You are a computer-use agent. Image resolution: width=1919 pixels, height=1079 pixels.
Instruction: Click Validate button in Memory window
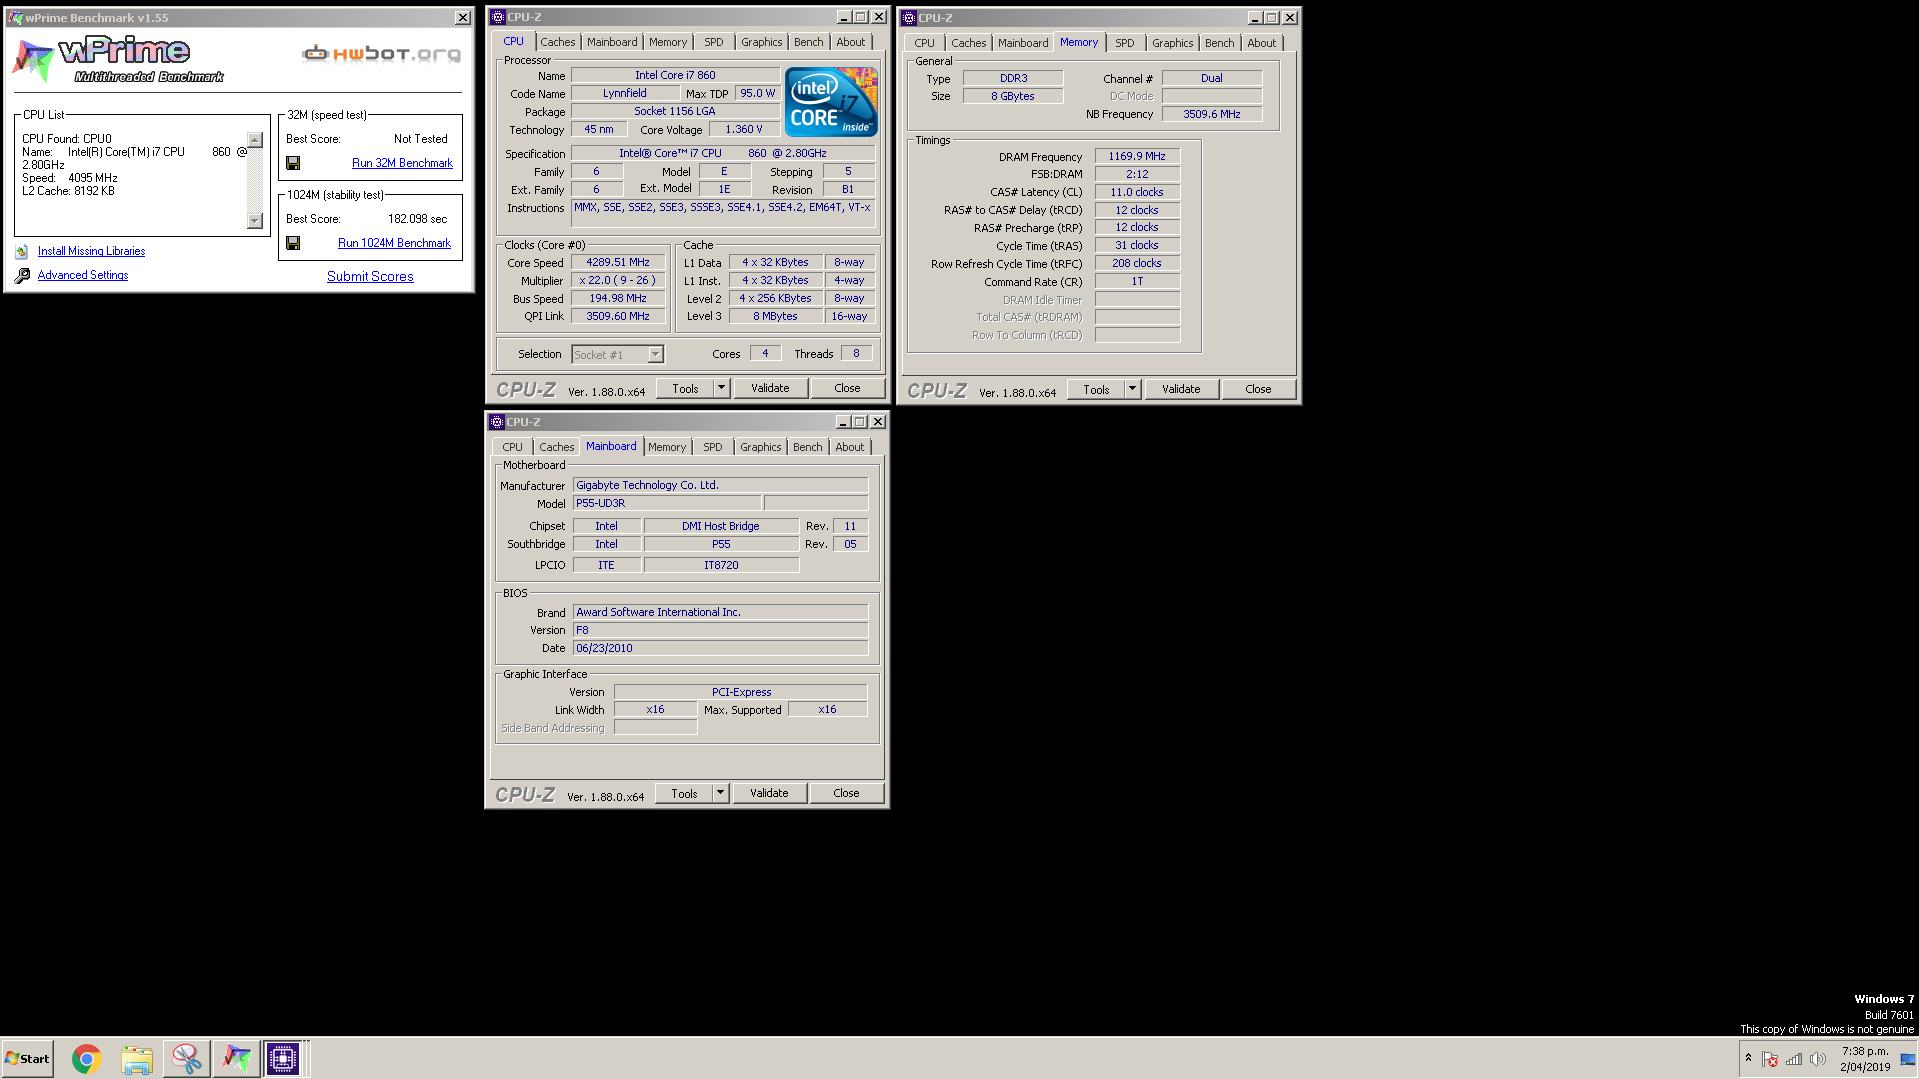[x=1181, y=389]
